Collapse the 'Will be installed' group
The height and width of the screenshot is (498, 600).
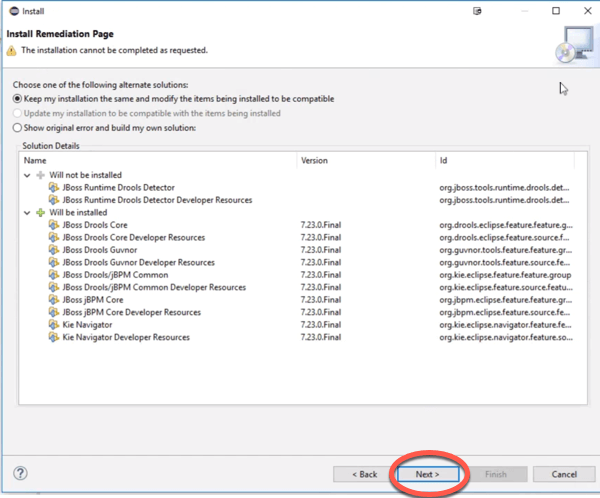click(27, 213)
